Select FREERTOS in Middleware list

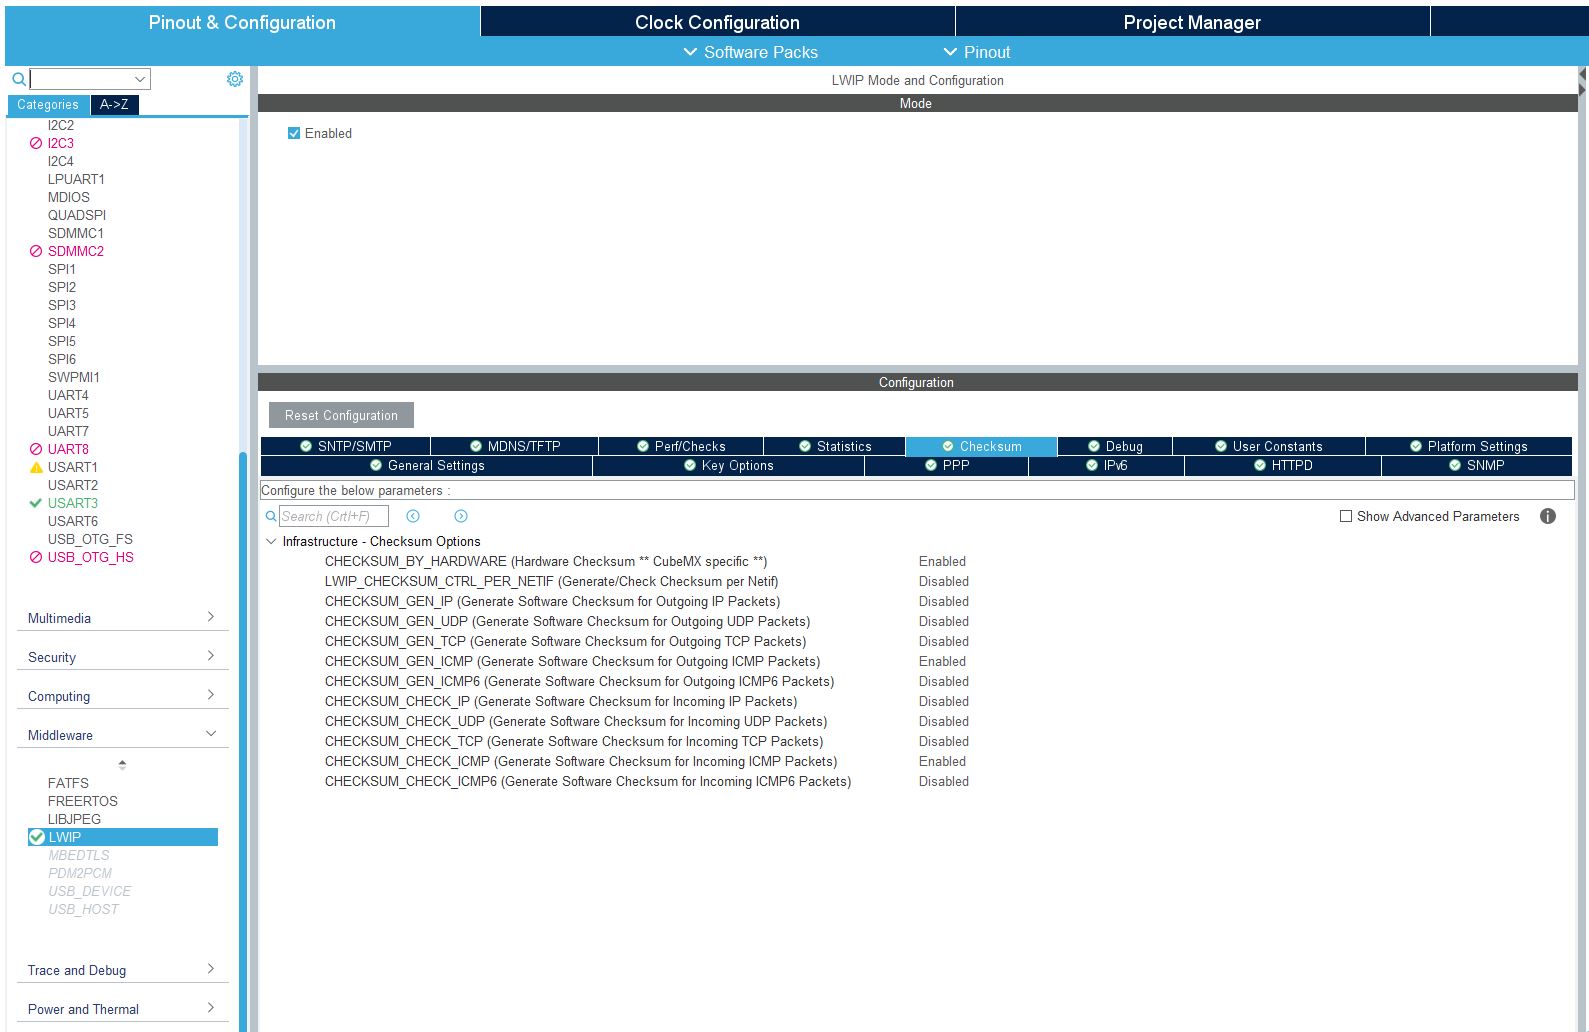(x=83, y=801)
